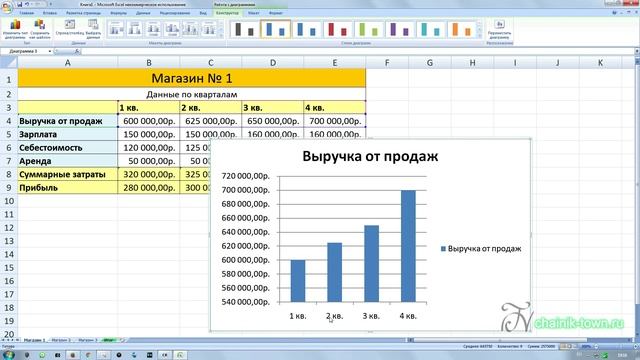This screenshot has height=360, width=640.
Task: Click the 'Зарплата' cell
Action: [x=67, y=134]
